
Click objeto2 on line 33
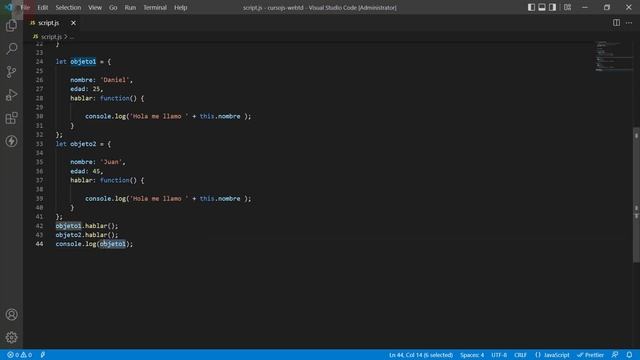[x=83, y=144]
